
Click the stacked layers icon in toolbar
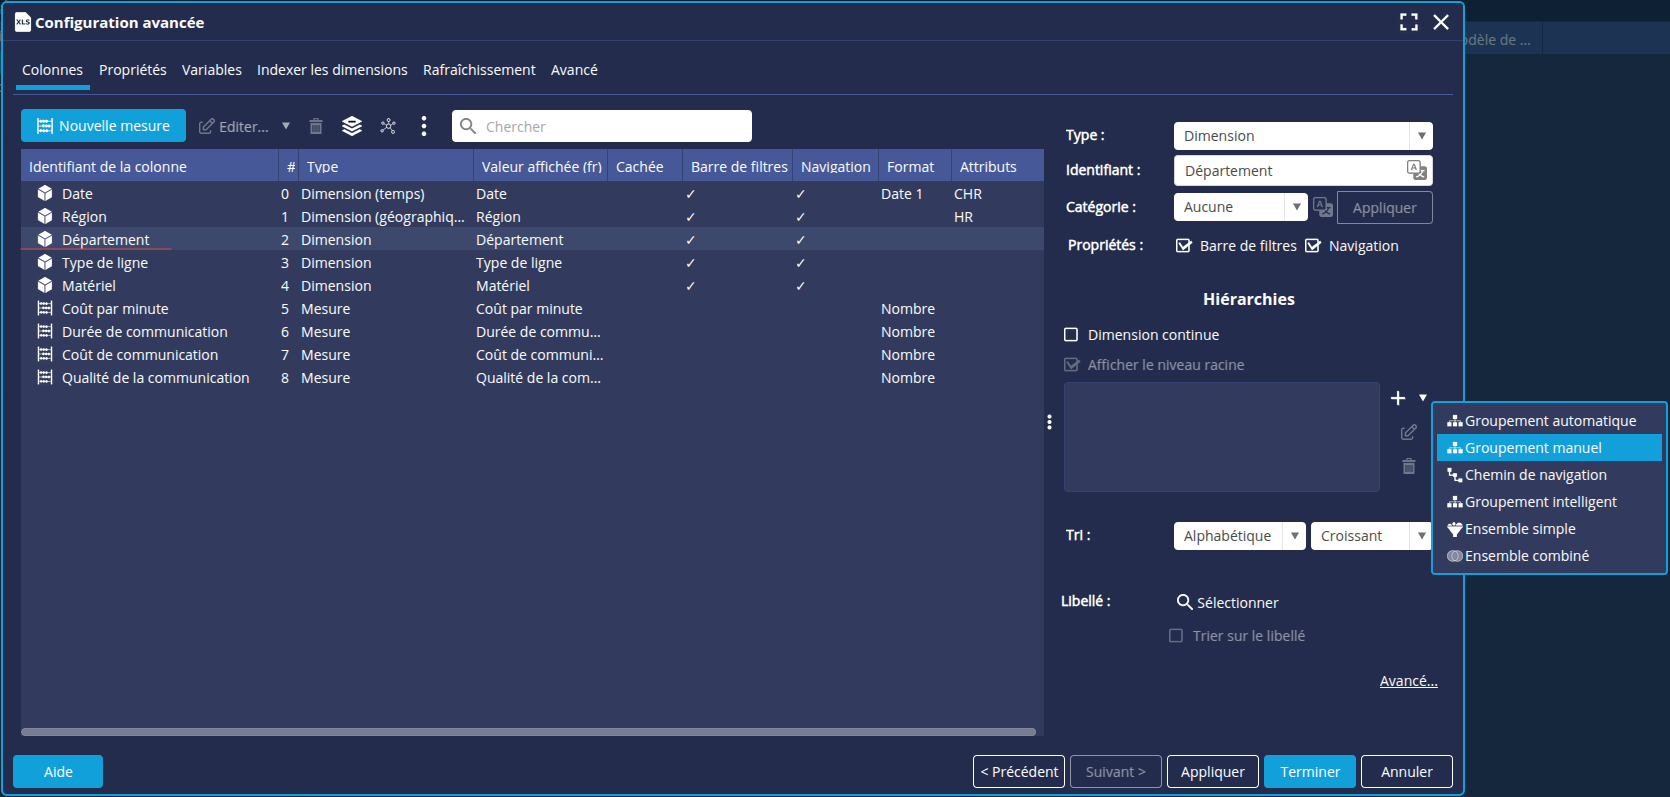(352, 126)
